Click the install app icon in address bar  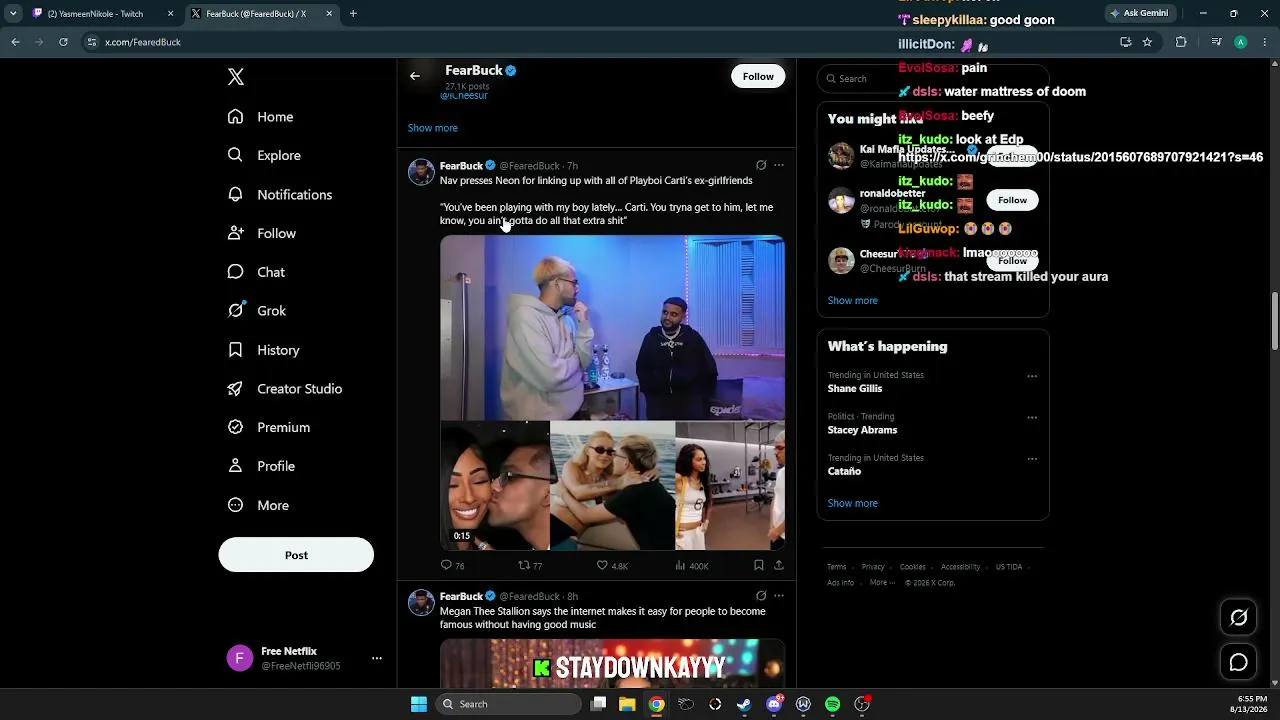1125,42
